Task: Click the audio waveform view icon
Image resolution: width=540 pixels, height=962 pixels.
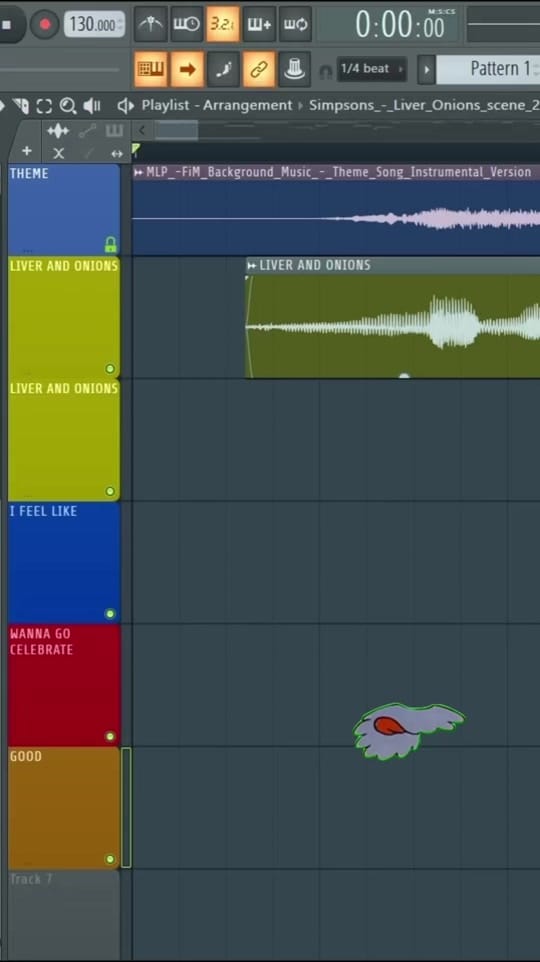Action: (58, 131)
